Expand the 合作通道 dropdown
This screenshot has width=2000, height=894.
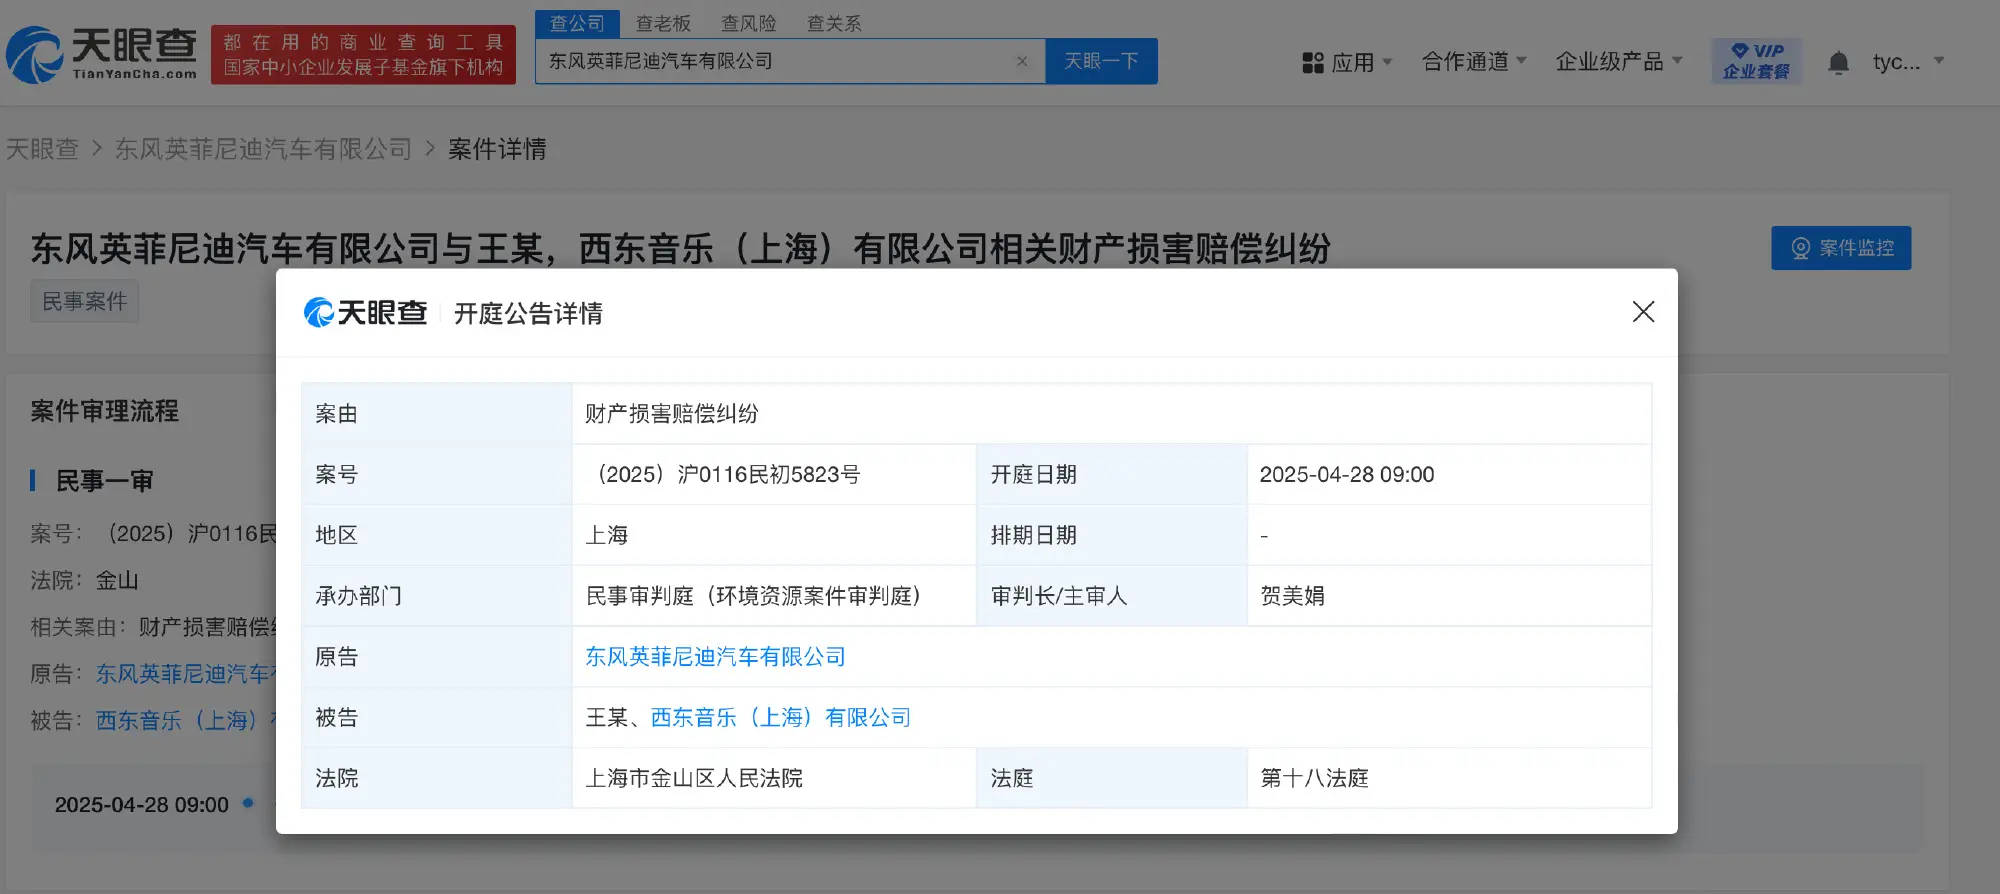1474,61
